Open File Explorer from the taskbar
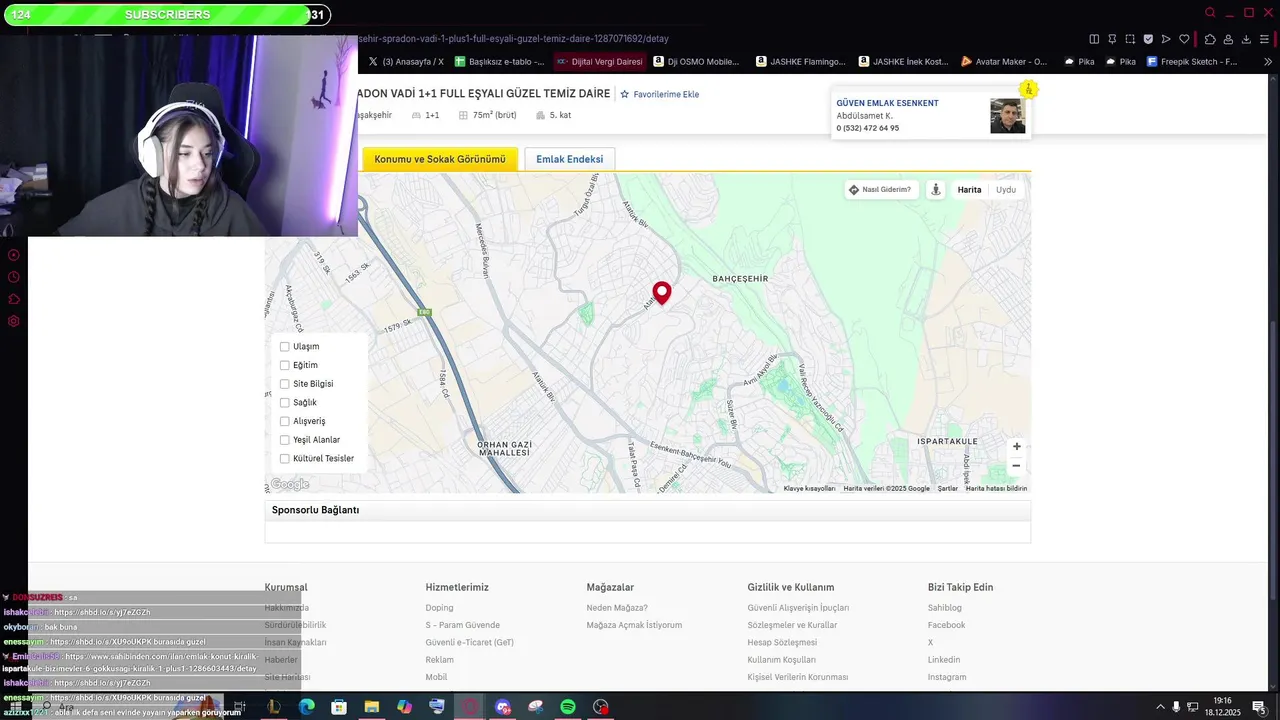Screen dimensions: 1280x720 pyautogui.click(x=371, y=707)
